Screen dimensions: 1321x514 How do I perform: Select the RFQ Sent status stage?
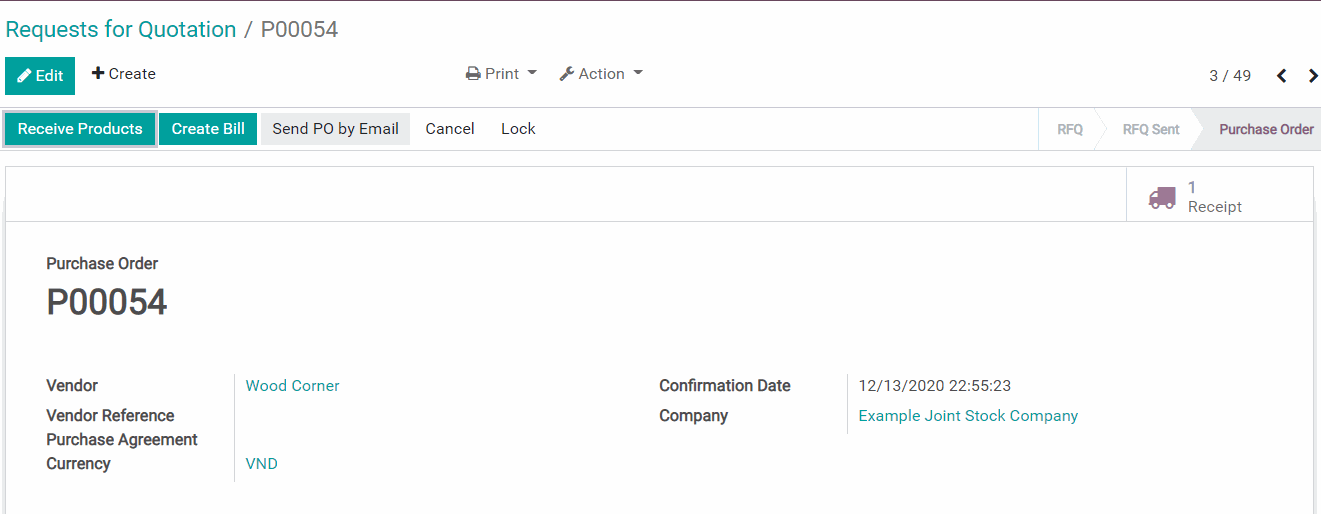(x=1150, y=129)
